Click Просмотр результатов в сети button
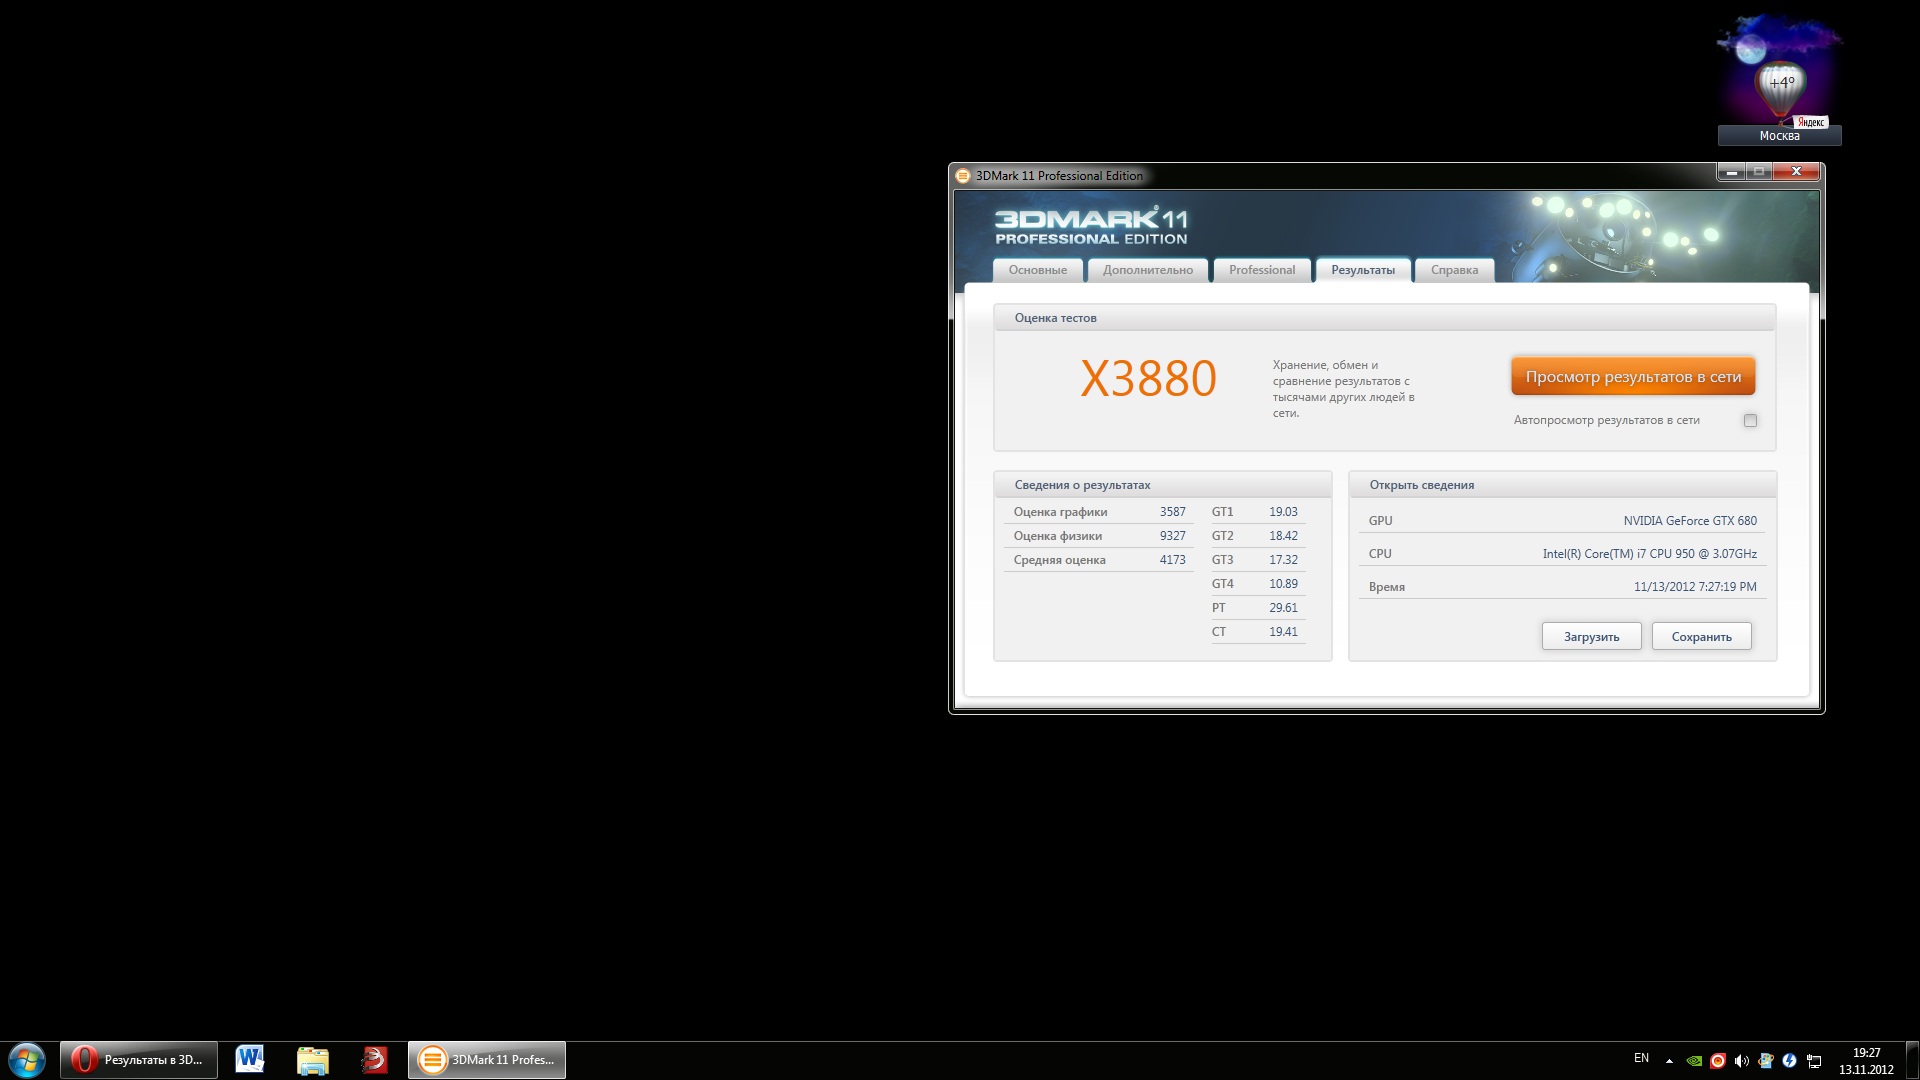Screen dimensions: 1920x1080 (1633, 377)
